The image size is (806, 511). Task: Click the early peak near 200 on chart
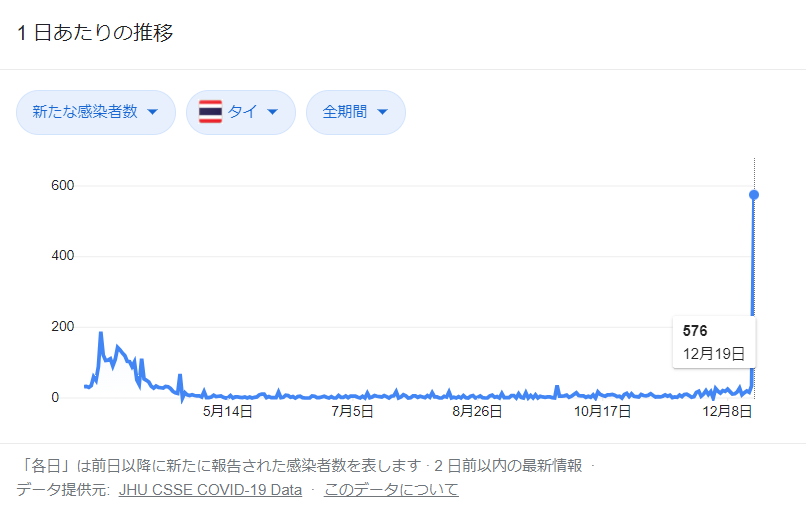[101, 333]
